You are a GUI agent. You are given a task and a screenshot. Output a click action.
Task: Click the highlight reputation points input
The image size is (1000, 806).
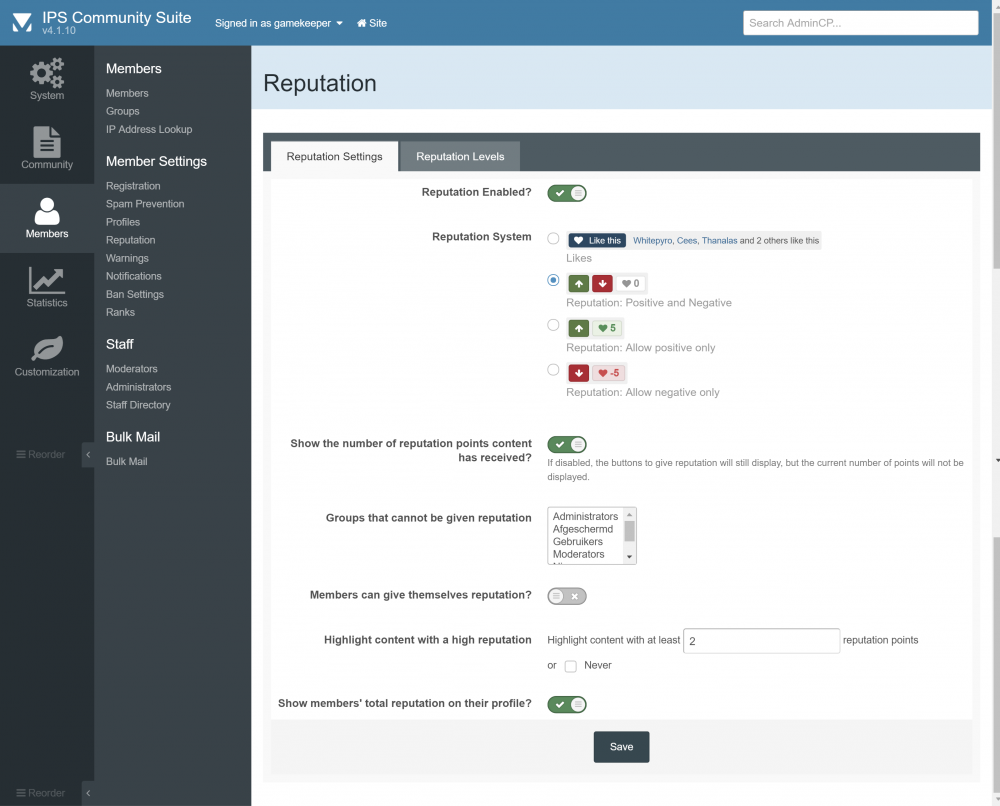coord(761,641)
